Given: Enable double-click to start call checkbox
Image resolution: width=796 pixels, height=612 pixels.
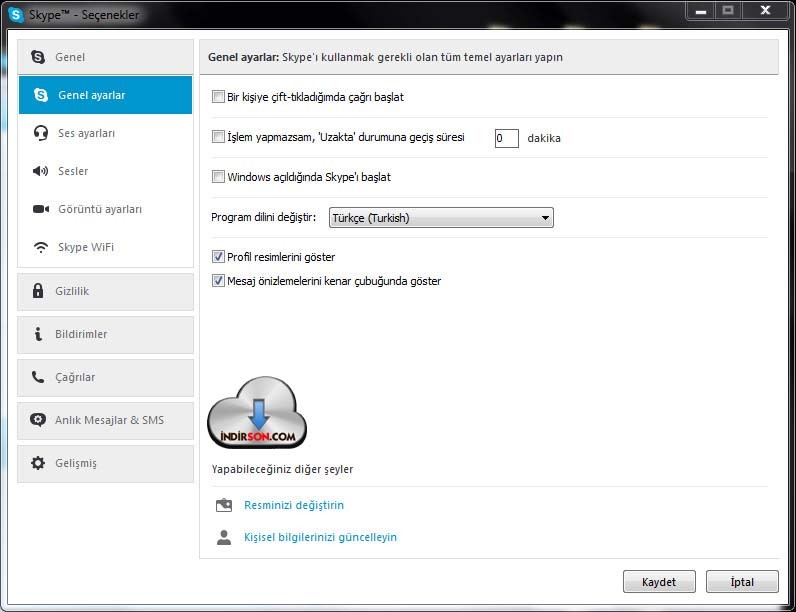Looking at the screenshot, I should click(218, 96).
